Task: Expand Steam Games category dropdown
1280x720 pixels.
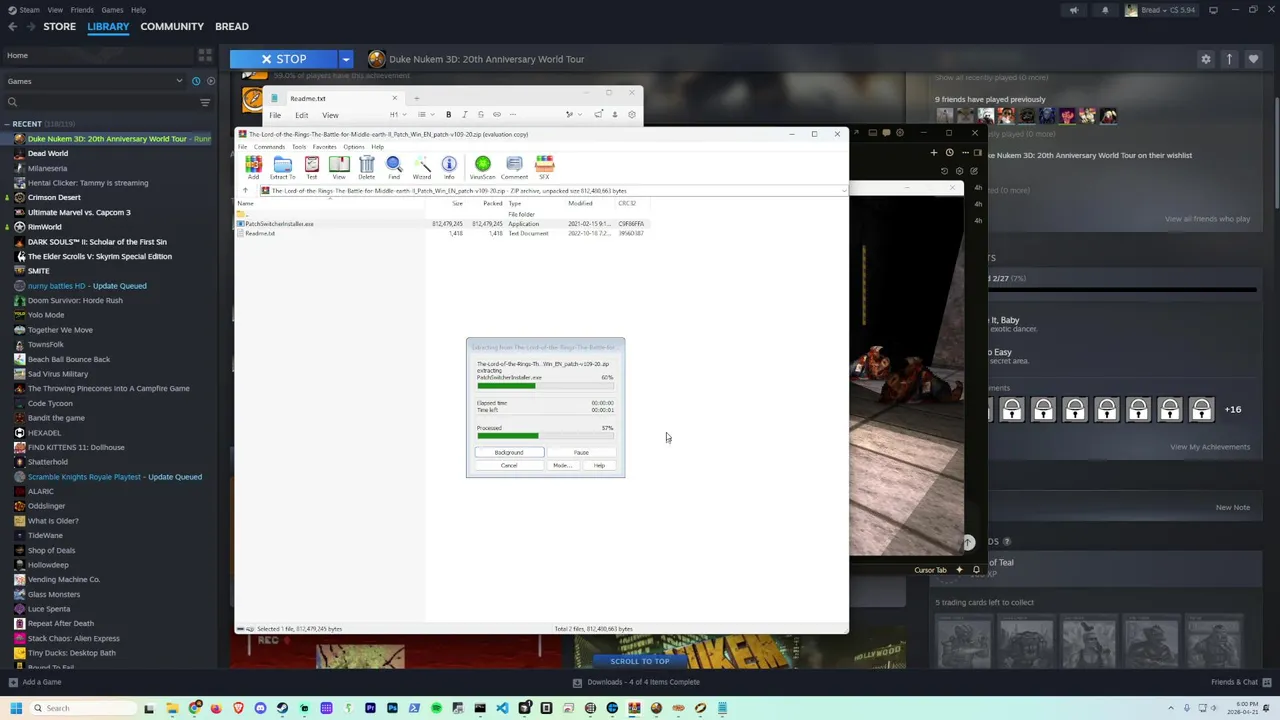Action: pyautogui.click(x=179, y=81)
